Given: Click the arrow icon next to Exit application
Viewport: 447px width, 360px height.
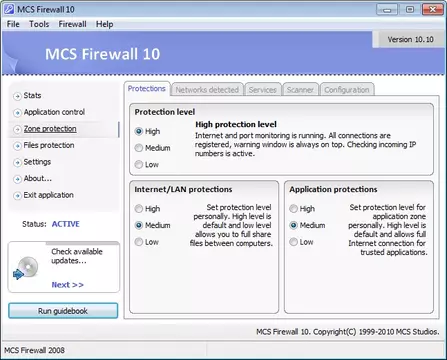Looking at the screenshot, I should pos(17,196).
